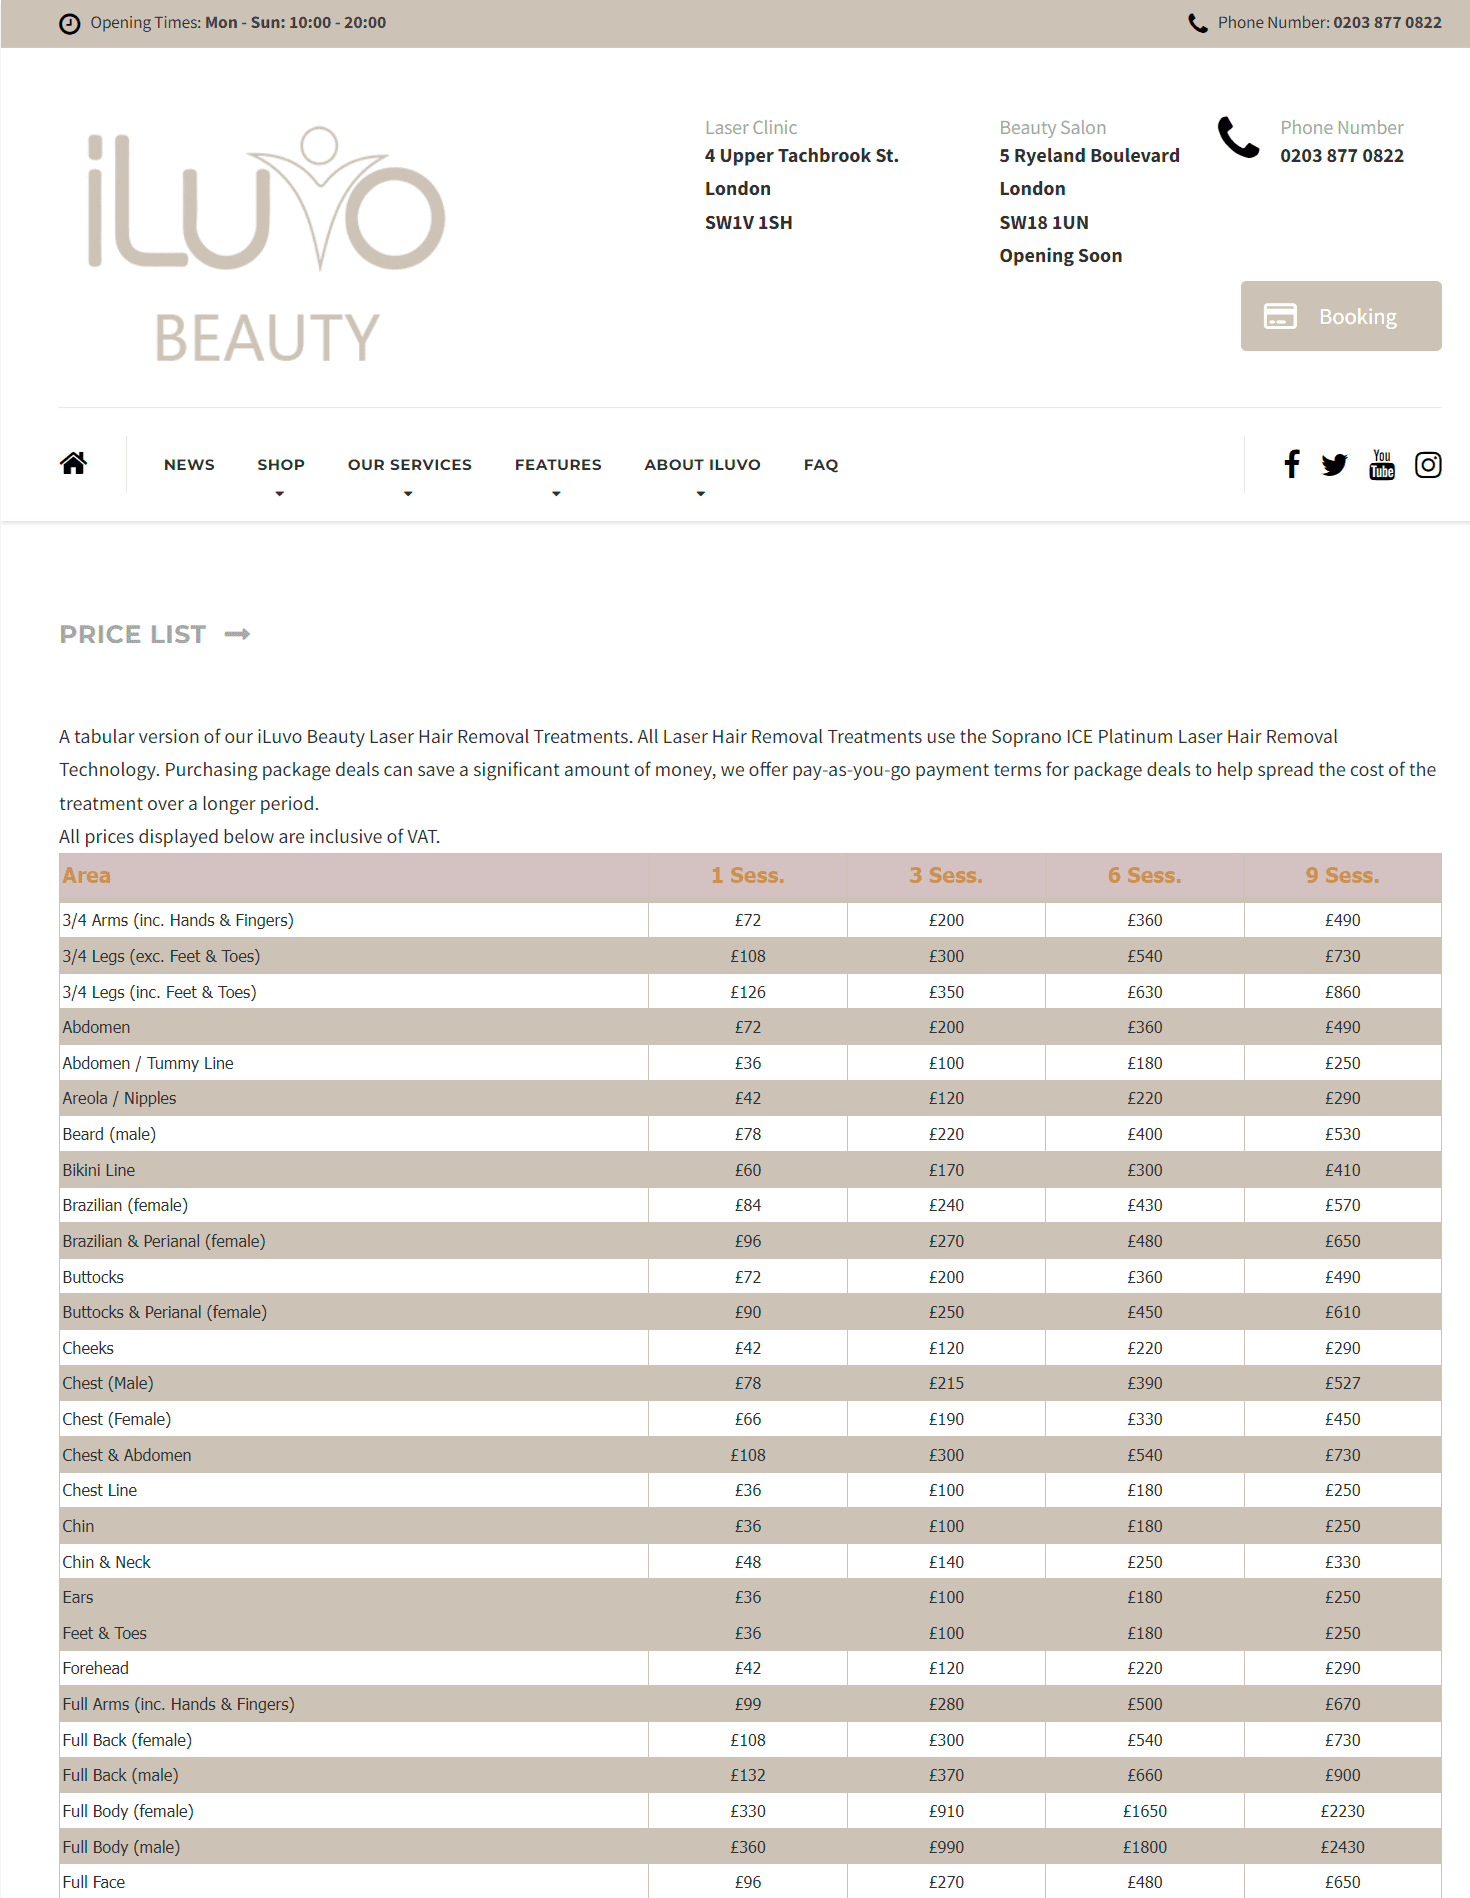Expand the Shop dropdown arrow
Screen dimensions: 1470x1898
click(x=280, y=493)
